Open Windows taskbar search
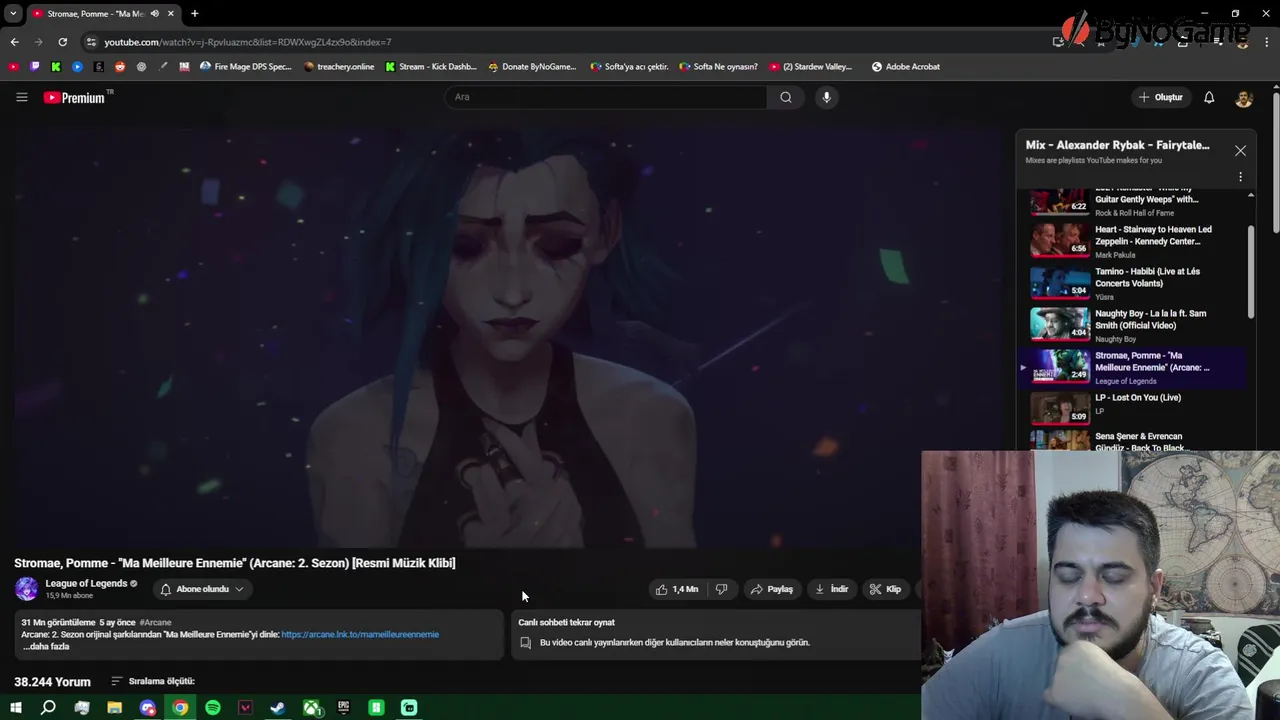 pyautogui.click(x=48, y=708)
